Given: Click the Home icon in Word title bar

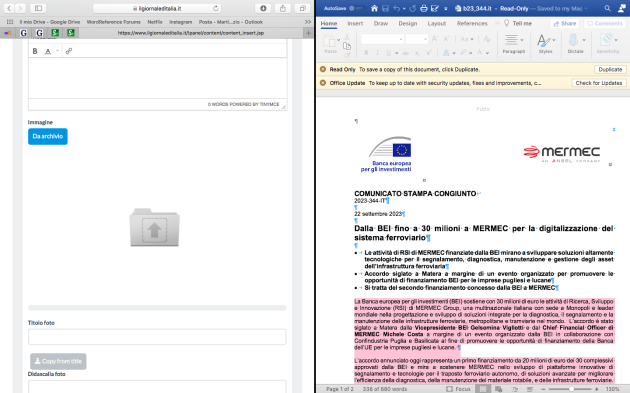Looking at the screenshot, I should [374, 8].
